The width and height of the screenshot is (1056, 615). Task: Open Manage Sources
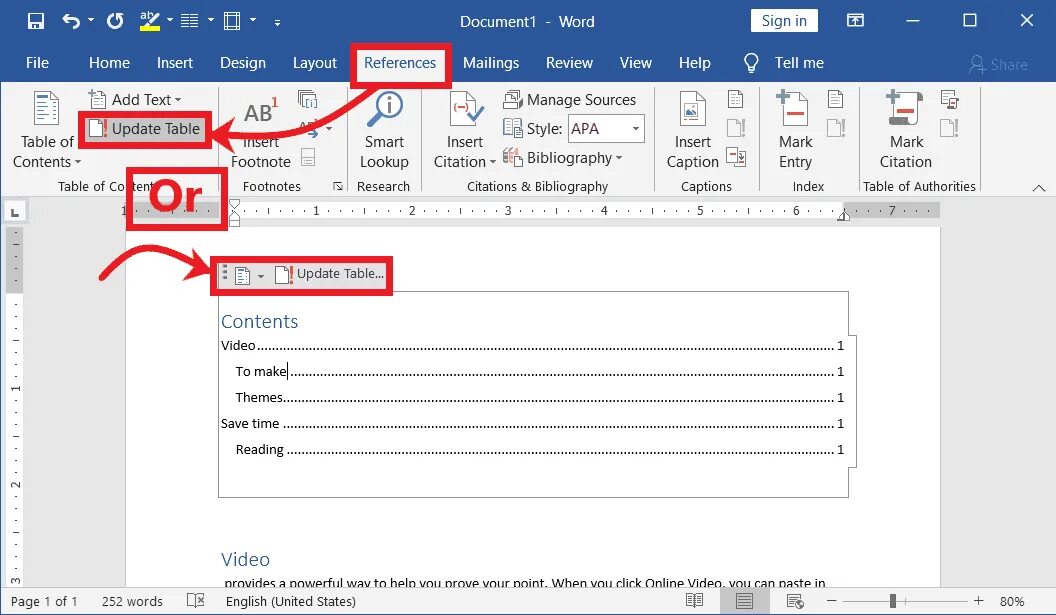(569, 100)
